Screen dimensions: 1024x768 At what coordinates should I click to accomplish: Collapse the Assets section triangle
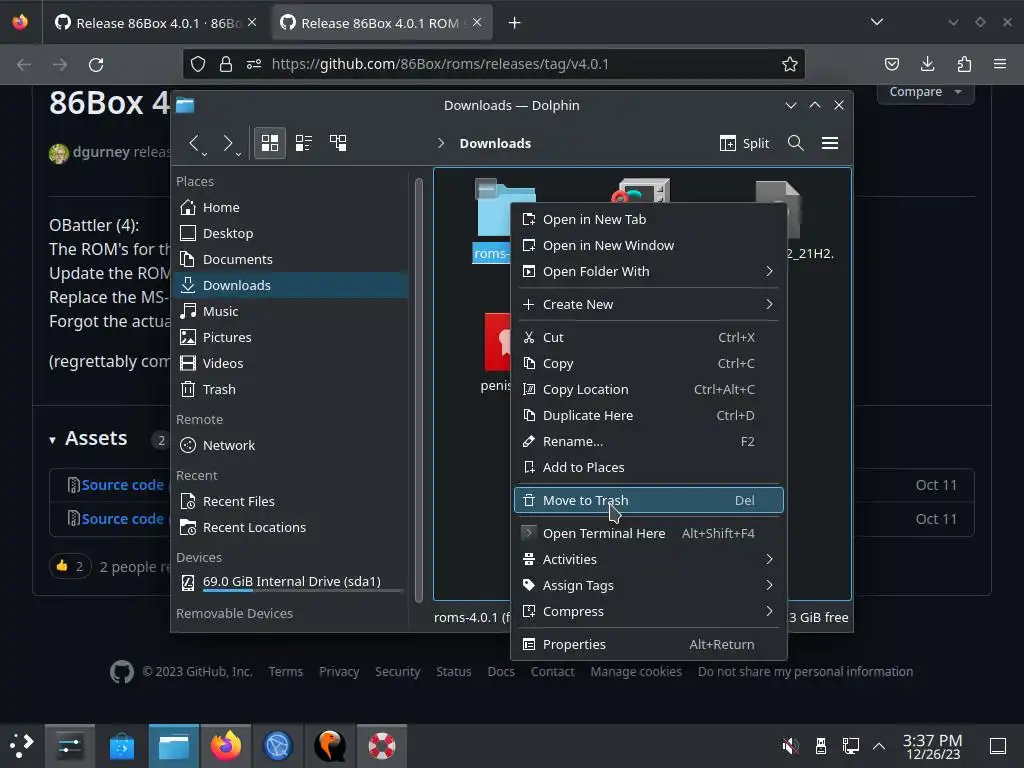coord(52,440)
